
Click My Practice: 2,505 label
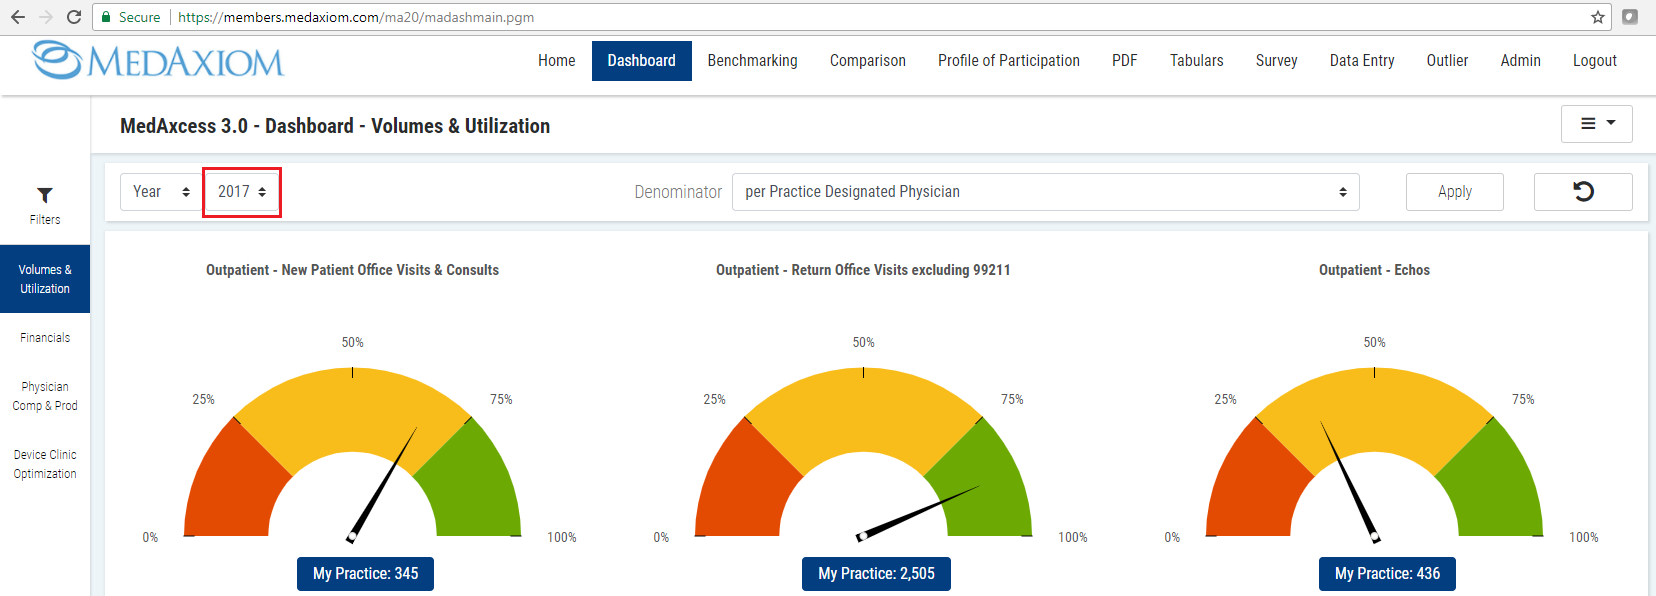pos(876,574)
